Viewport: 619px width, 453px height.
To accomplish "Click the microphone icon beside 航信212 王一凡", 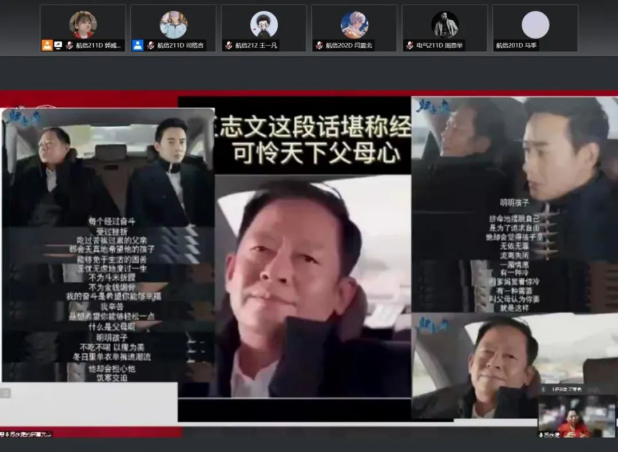I will tap(229, 45).
